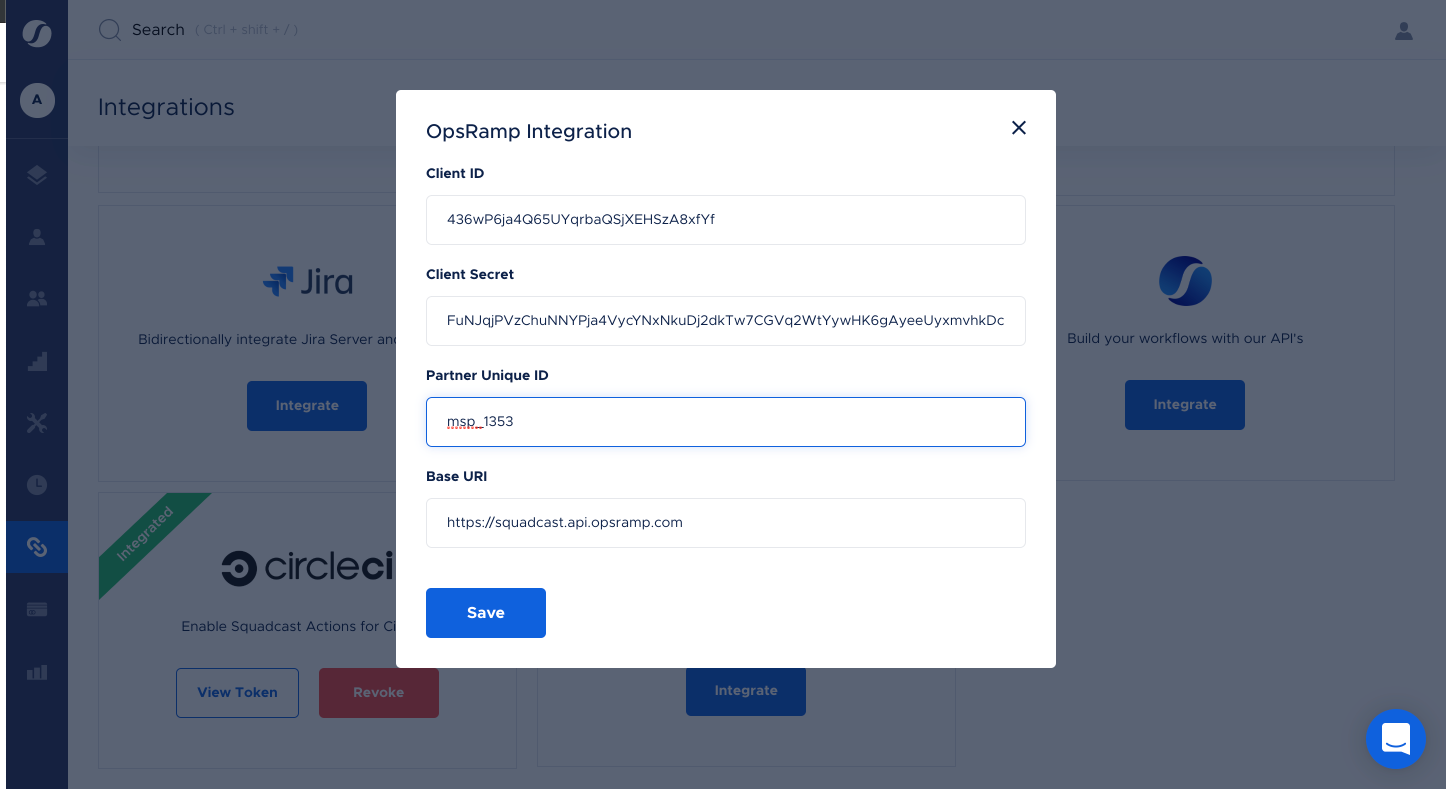Click the Client ID label

pyautogui.click(x=455, y=173)
